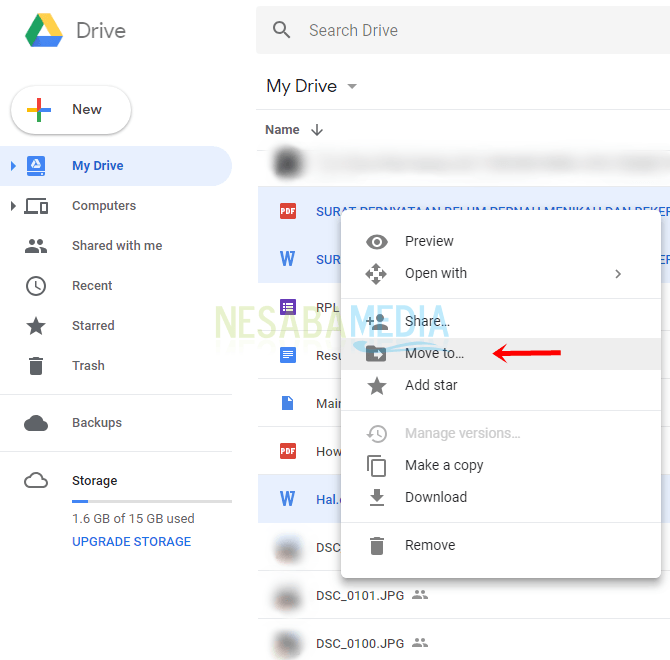Click the Name column header
The height and width of the screenshot is (660, 670).
point(282,129)
